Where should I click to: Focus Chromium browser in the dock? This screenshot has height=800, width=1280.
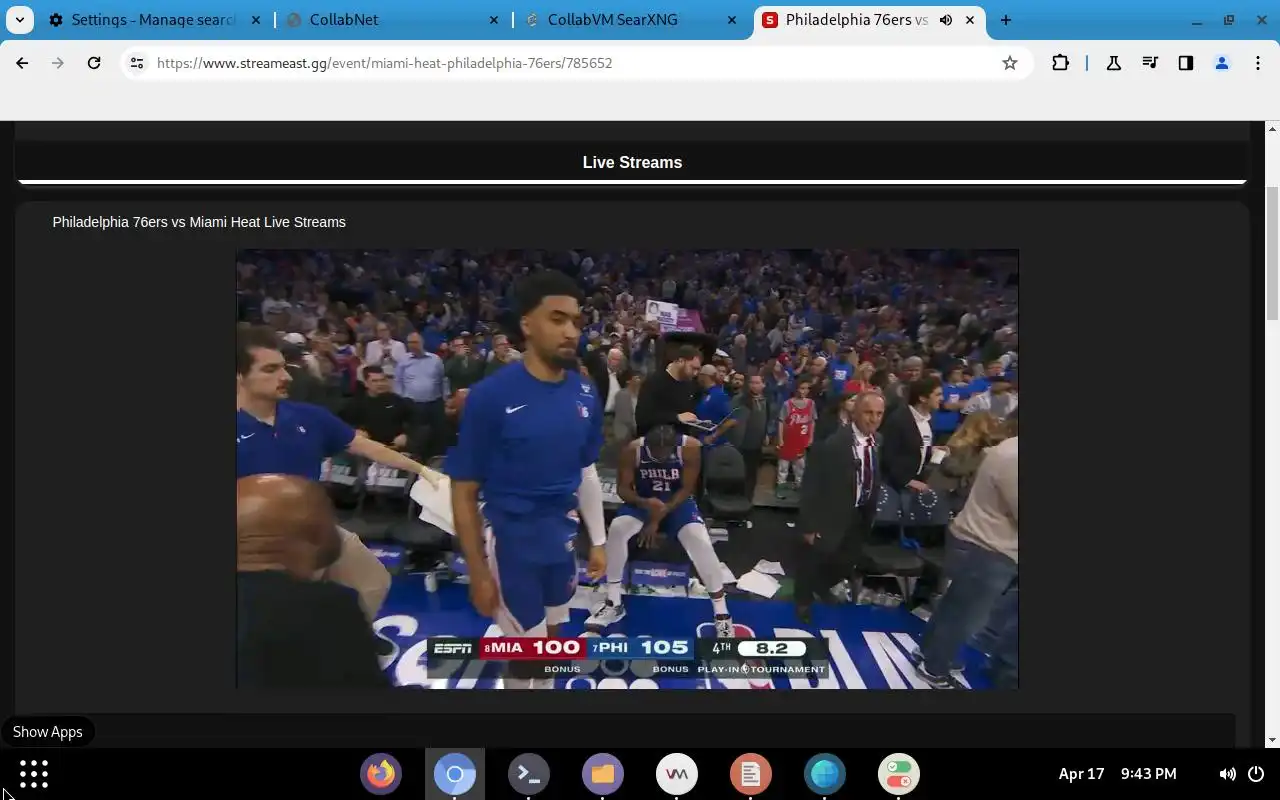pos(455,774)
